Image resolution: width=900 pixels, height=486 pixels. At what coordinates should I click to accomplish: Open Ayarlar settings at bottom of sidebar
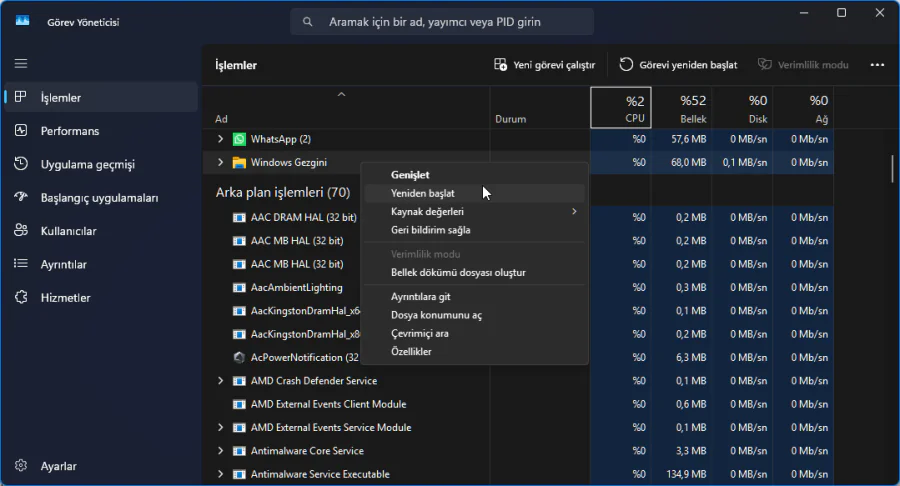101,466
